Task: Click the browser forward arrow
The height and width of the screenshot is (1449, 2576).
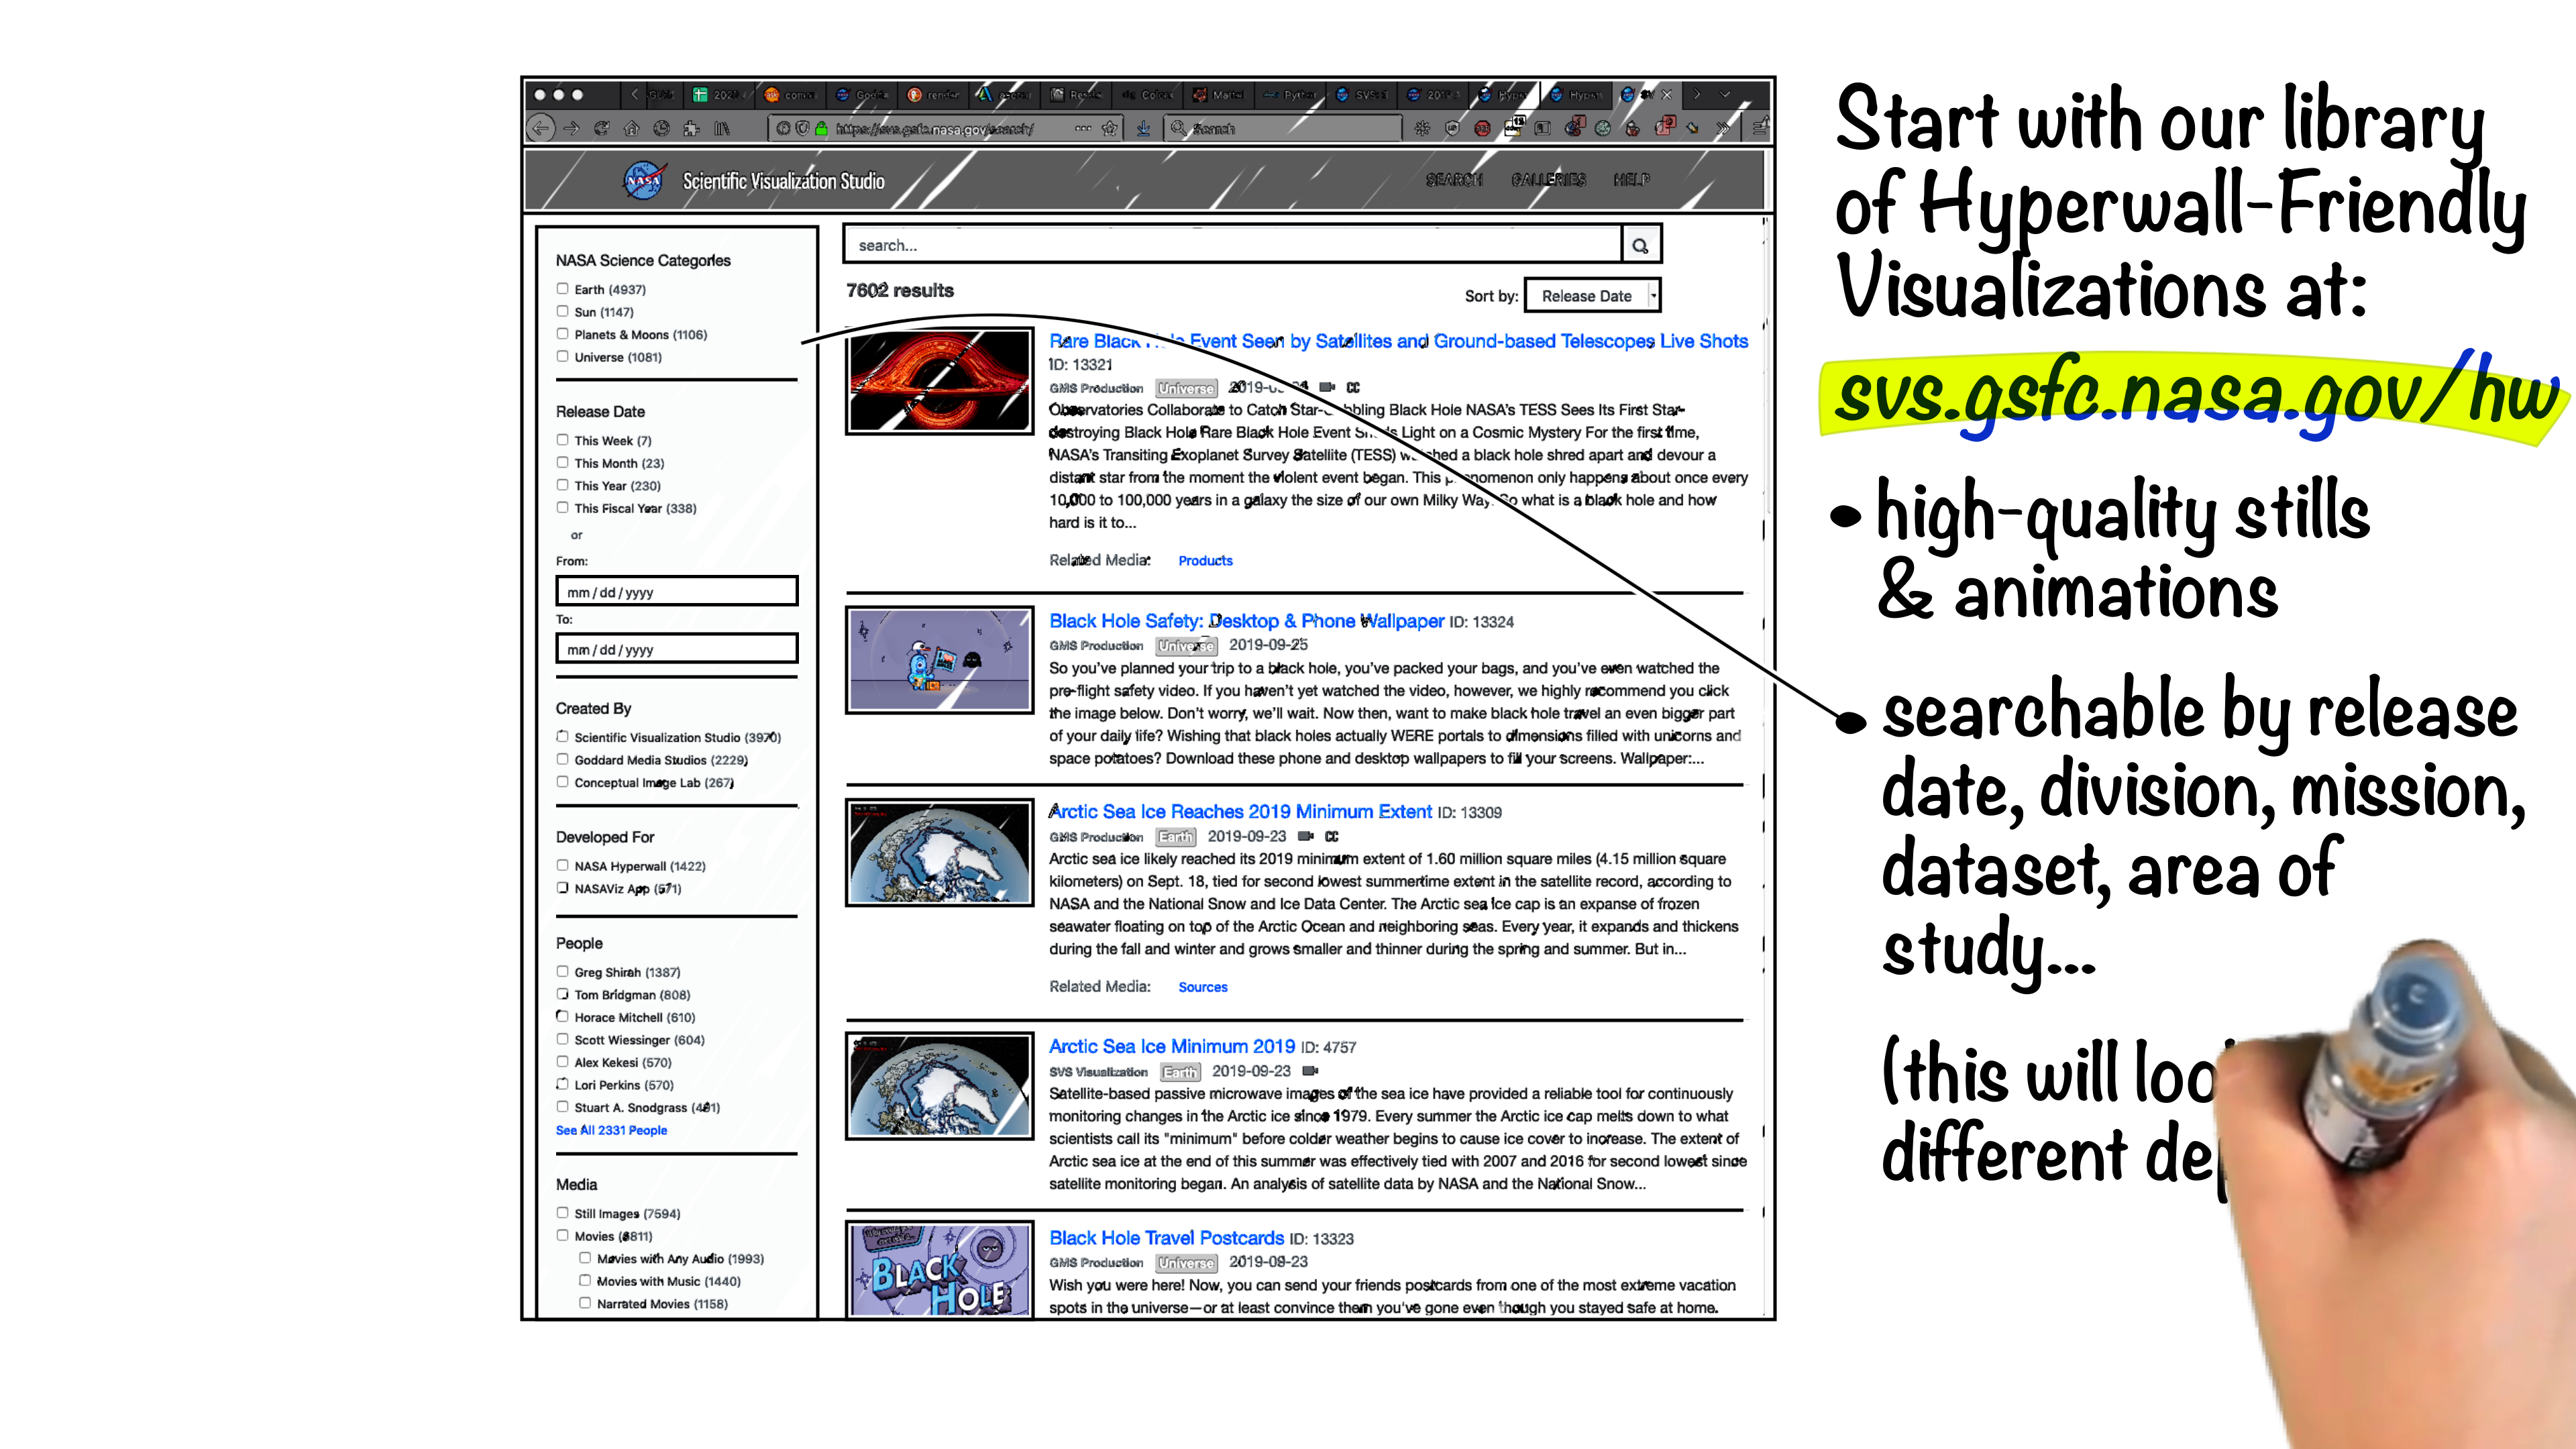Action: click(571, 128)
